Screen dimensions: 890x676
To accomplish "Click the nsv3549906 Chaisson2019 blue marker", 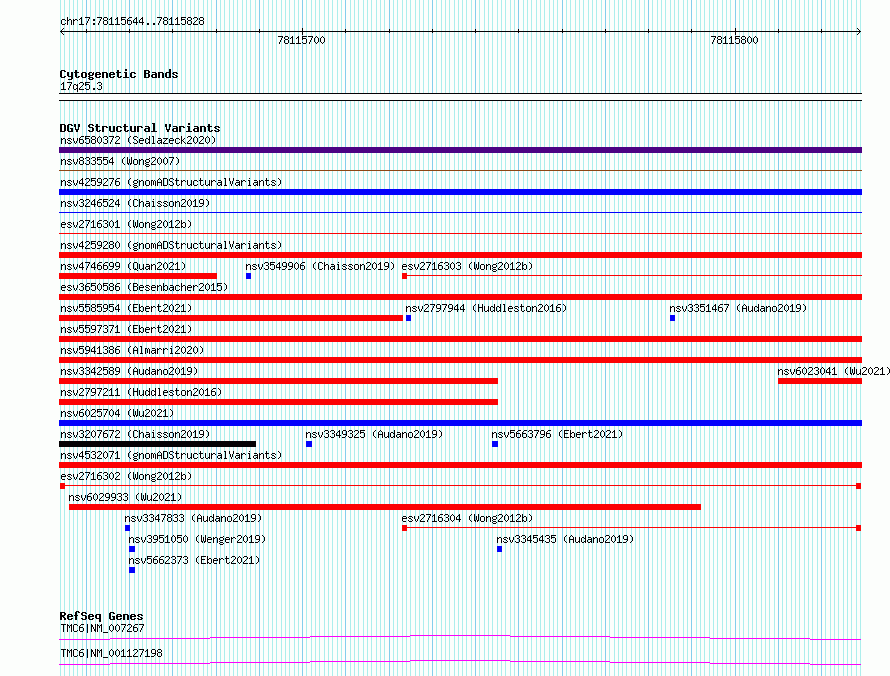I will [x=249, y=276].
